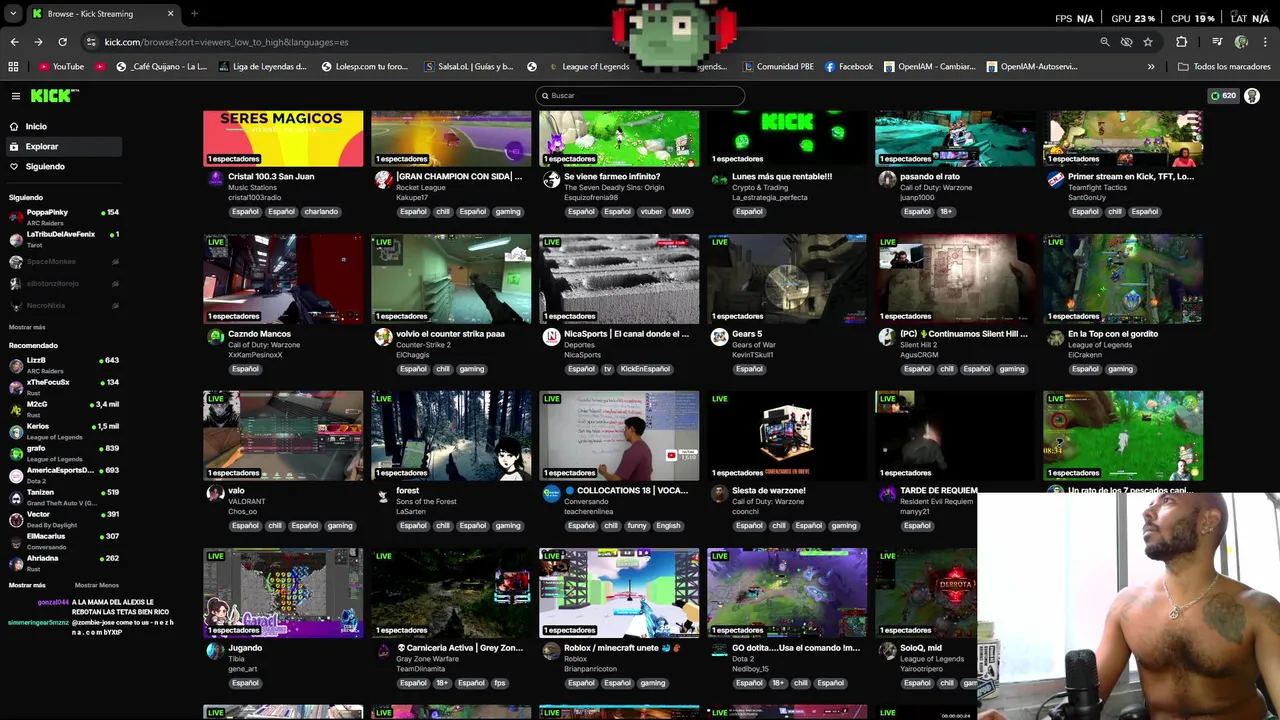The width and height of the screenshot is (1280, 720).
Task: Click the Buscar search field
Action: pos(640,96)
